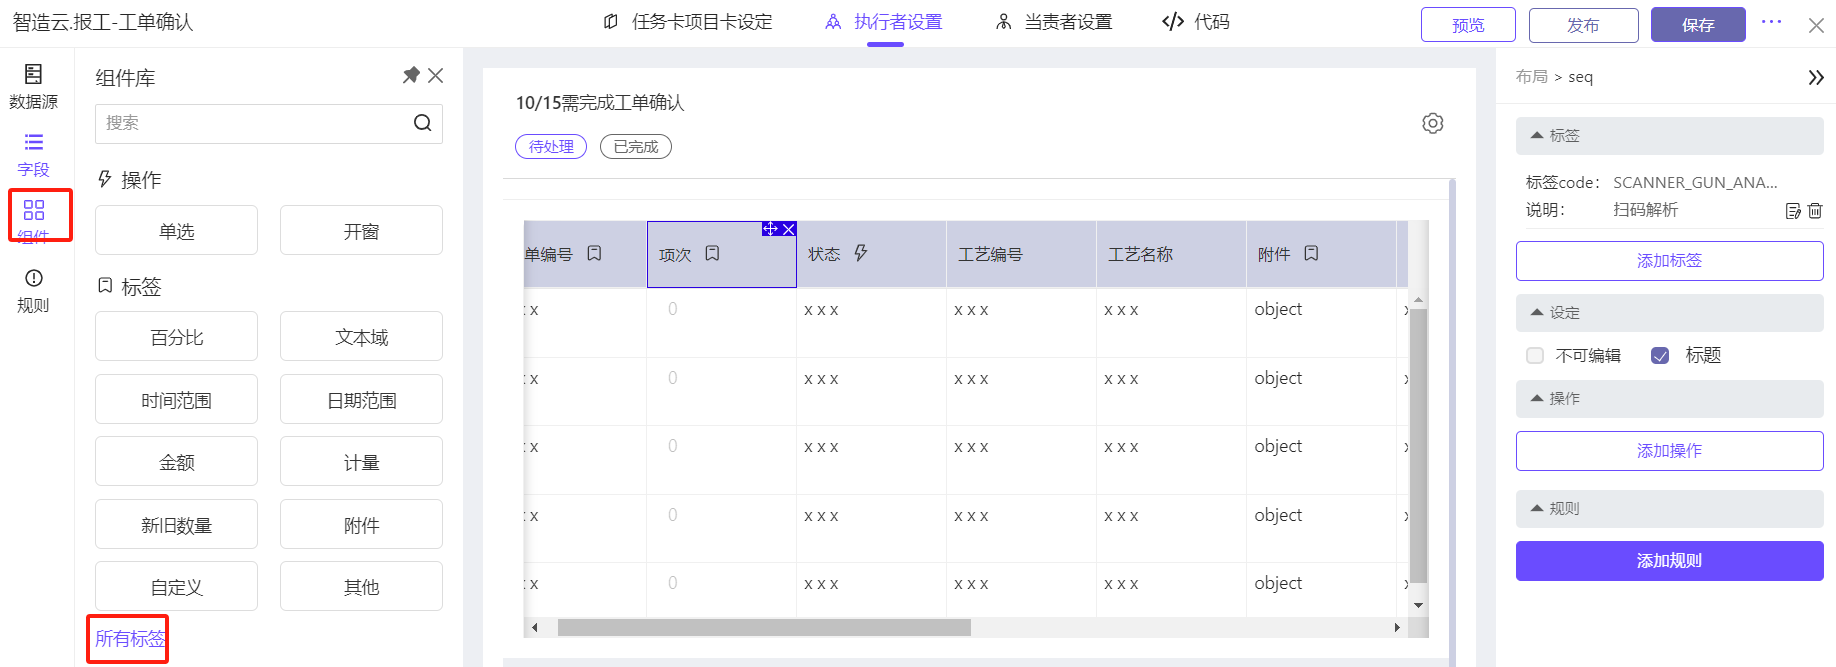
Task: Click the 添加操作 button
Action: tap(1670, 451)
